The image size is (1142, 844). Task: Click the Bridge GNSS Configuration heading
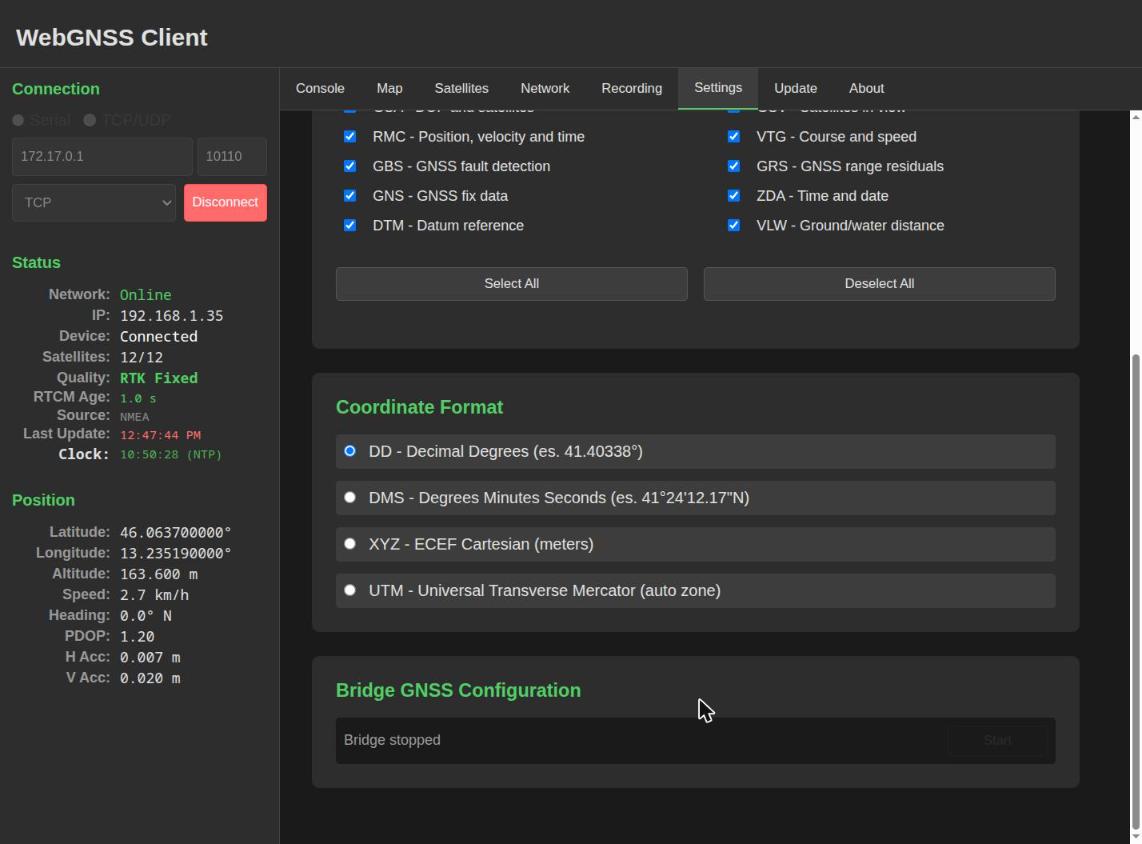(x=458, y=690)
